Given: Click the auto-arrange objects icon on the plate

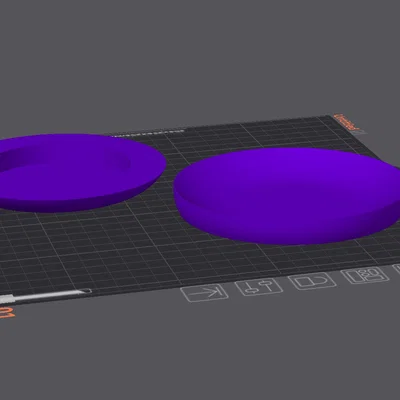Looking at the screenshot, I should pos(365,275).
